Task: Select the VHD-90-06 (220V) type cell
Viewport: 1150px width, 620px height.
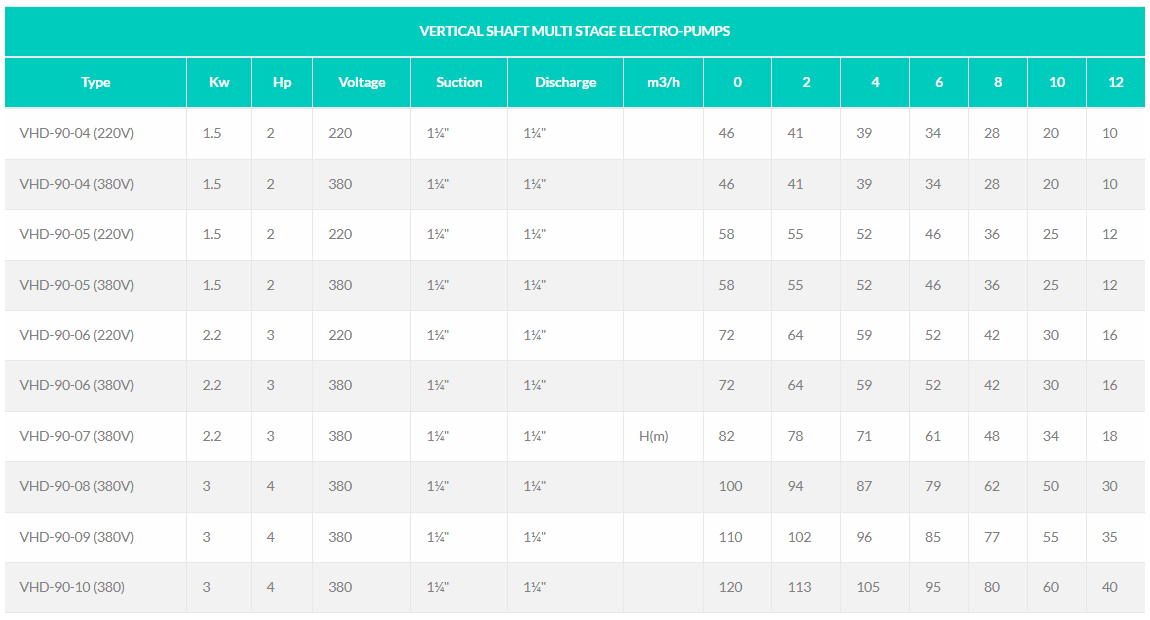Action: point(77,335)
